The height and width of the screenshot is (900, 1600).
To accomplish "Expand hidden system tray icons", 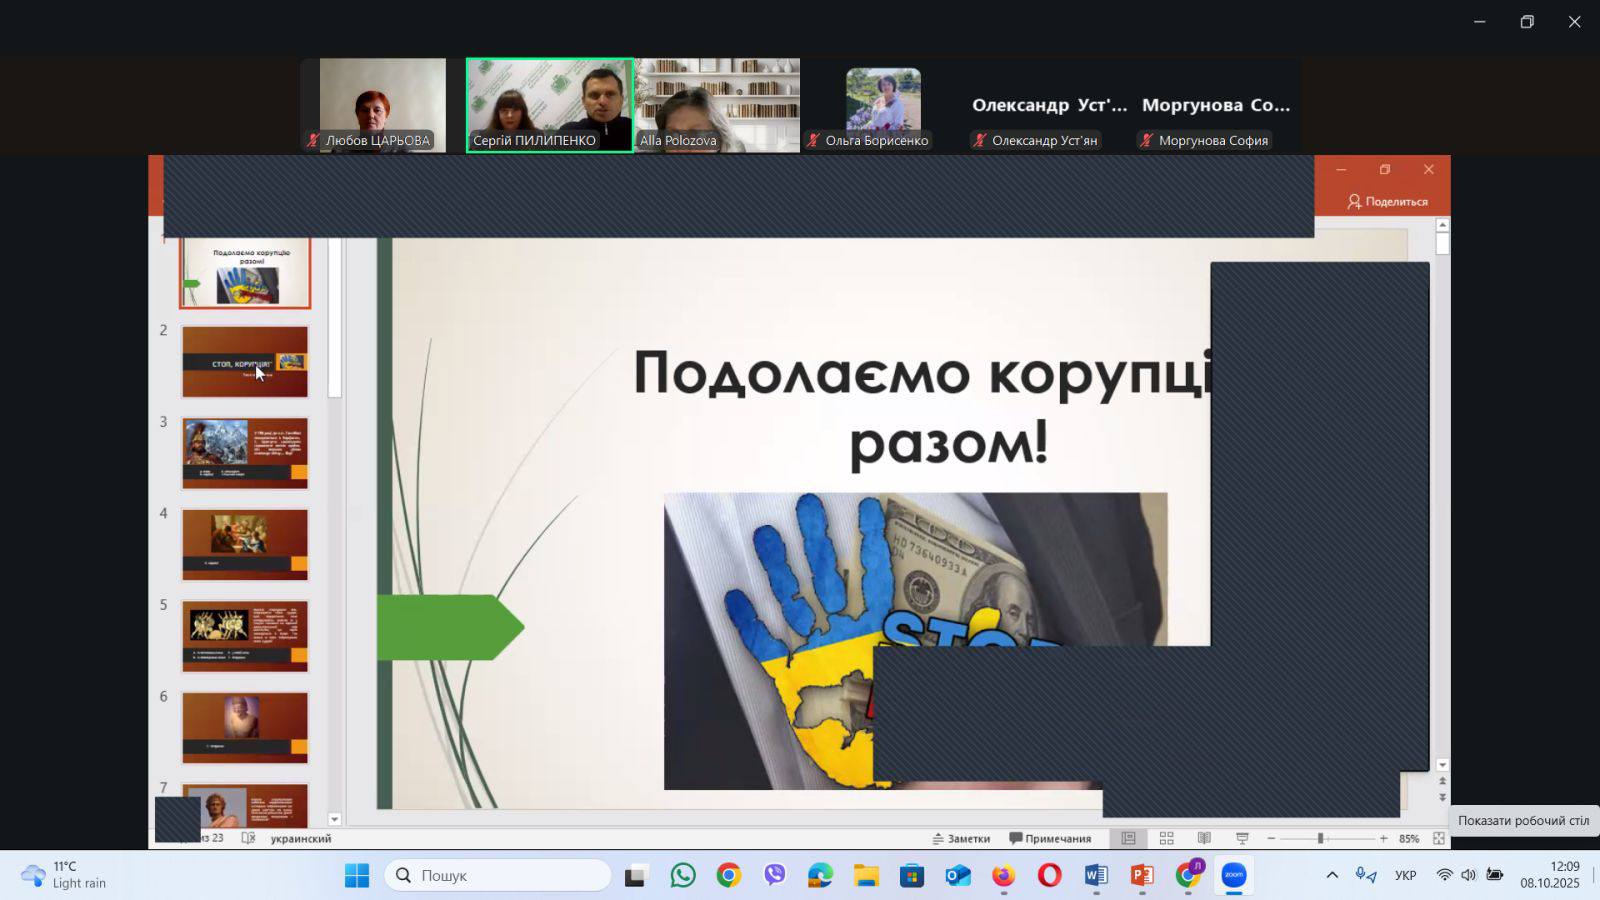I will pyautogui.click(x=1331, y=876).
